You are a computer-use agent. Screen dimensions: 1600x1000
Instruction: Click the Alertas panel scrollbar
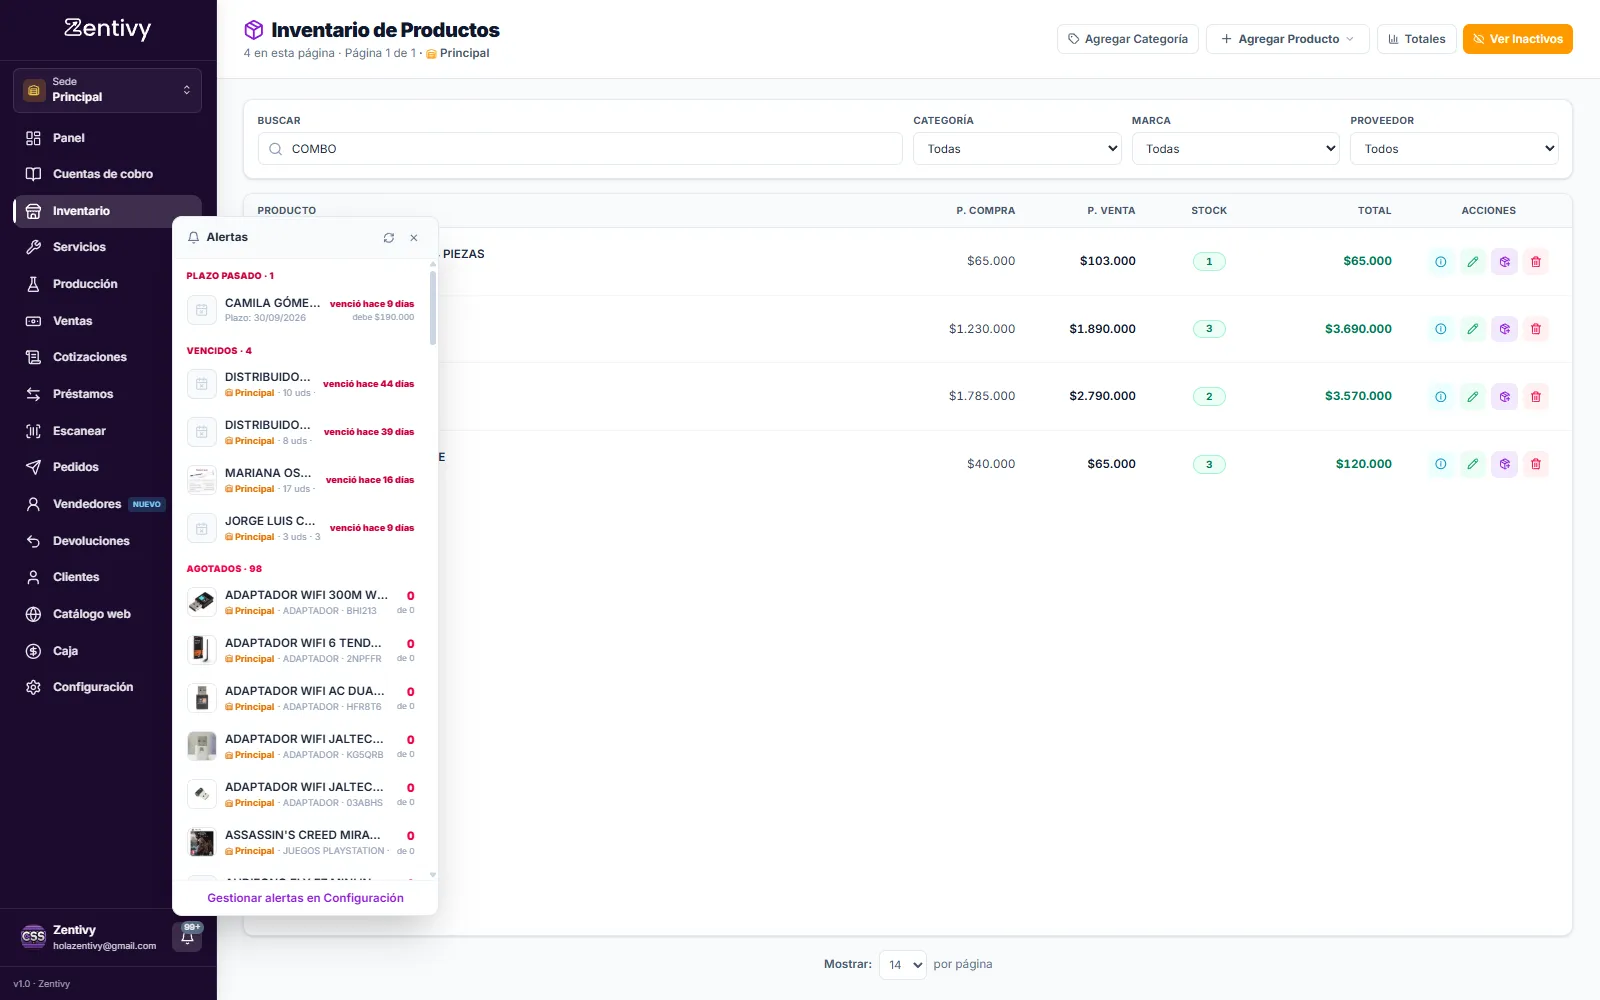point(433,307)
